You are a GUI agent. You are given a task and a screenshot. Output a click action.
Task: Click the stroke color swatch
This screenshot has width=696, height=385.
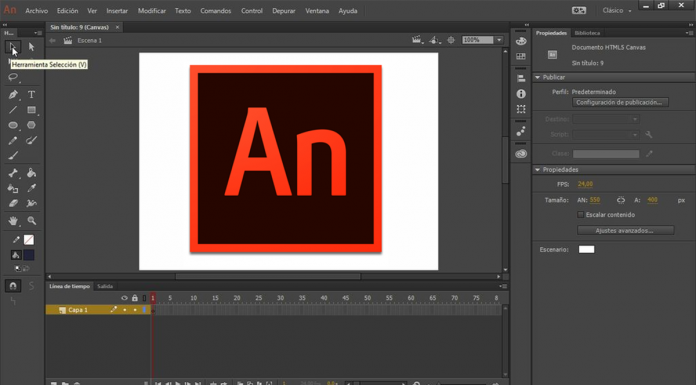point(29,240)
